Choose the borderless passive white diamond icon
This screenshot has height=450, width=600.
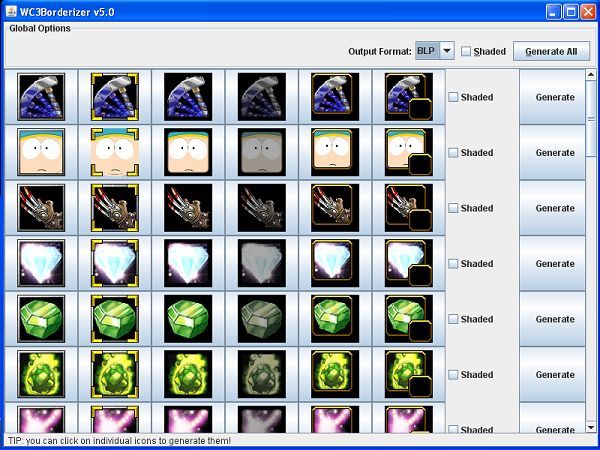pos(188,263)
